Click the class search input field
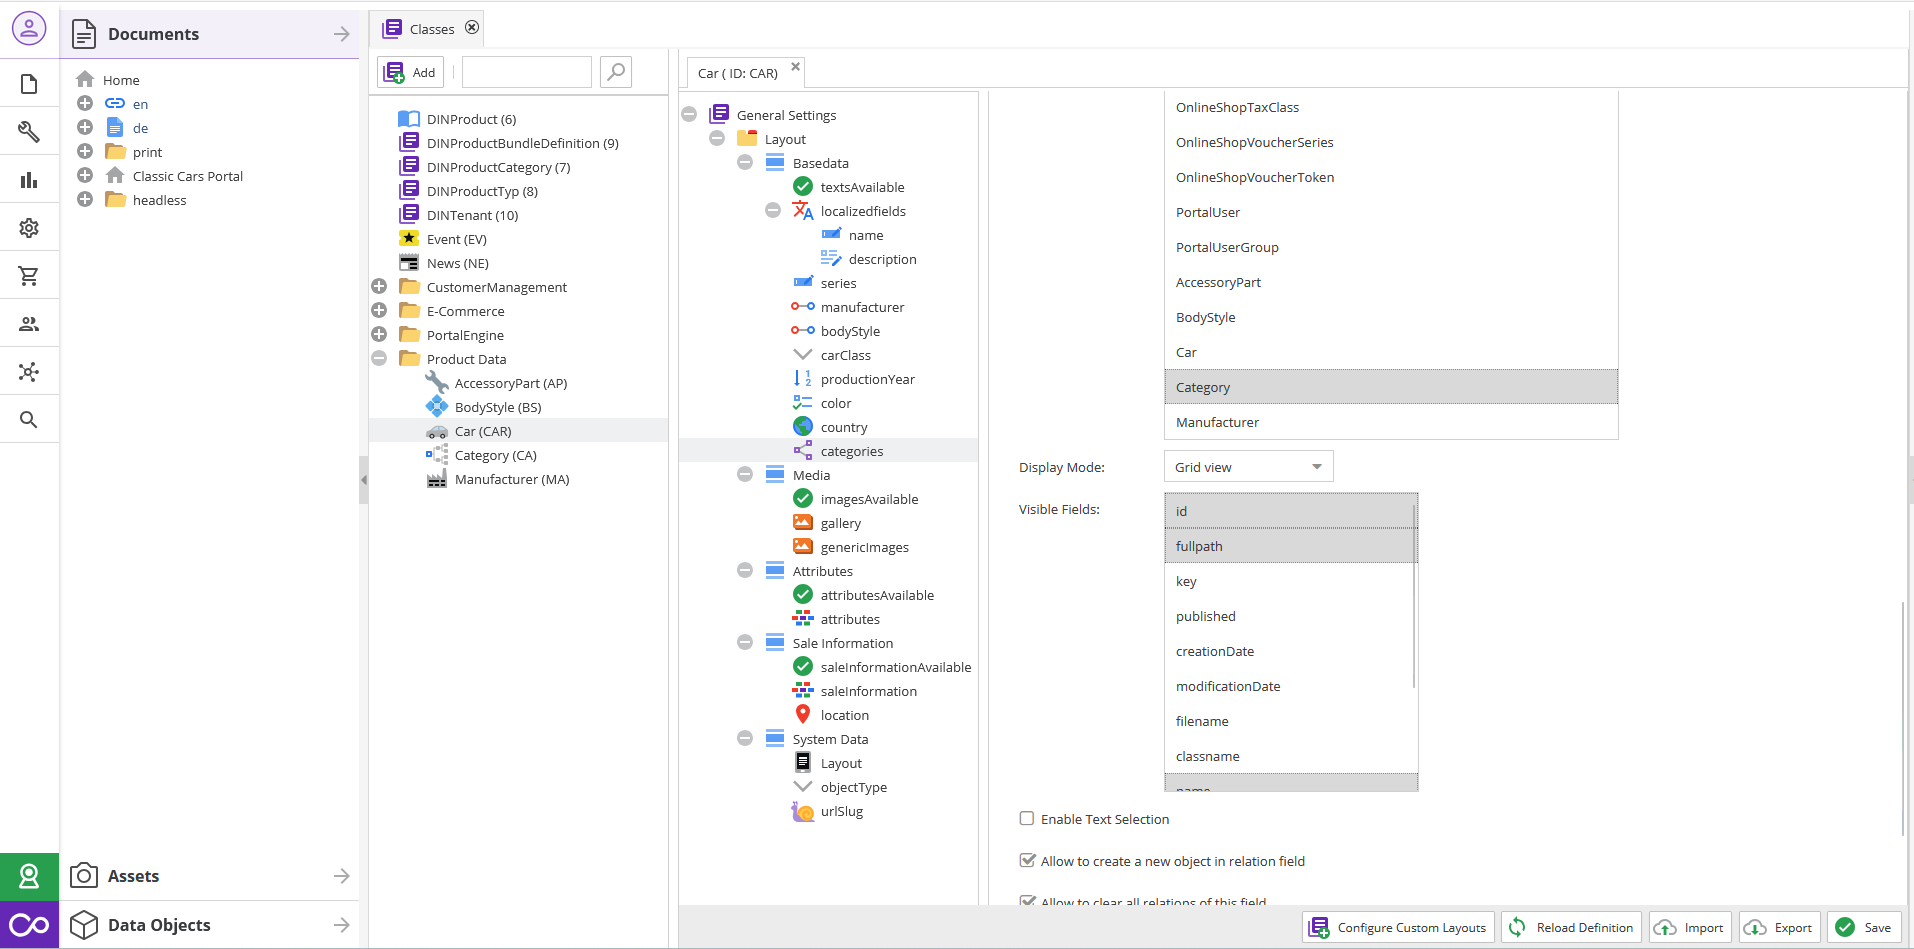Image resolution: width=1914 pixels, height=949 pixels. (527, 72)
